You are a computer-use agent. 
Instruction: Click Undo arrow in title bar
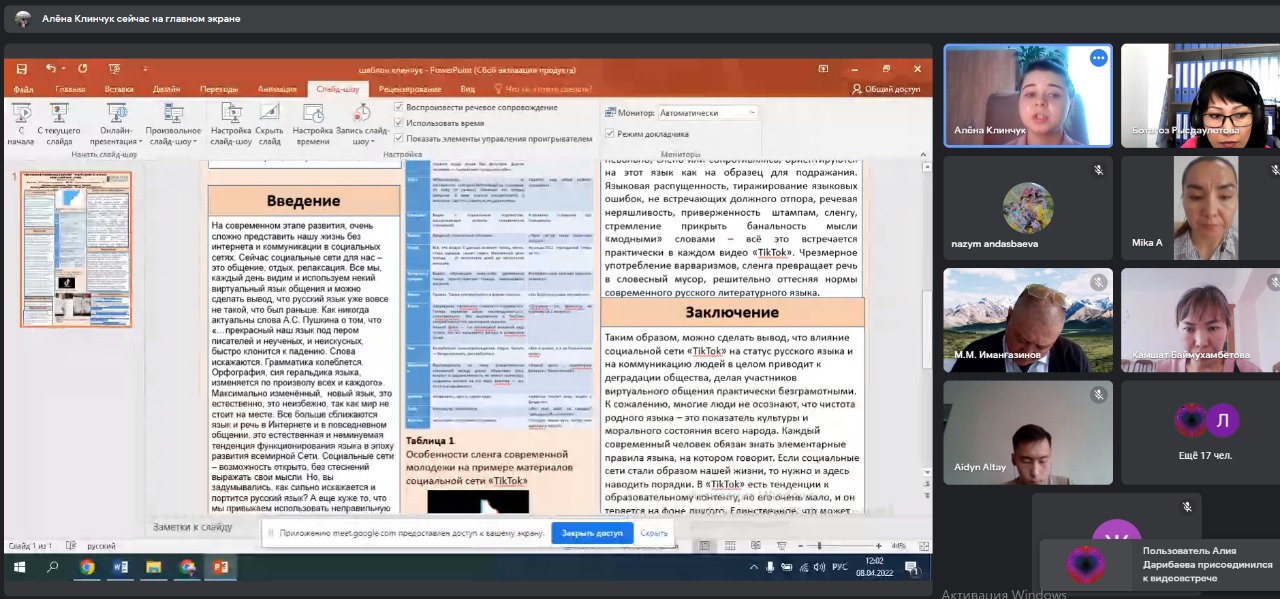(50, 69)
